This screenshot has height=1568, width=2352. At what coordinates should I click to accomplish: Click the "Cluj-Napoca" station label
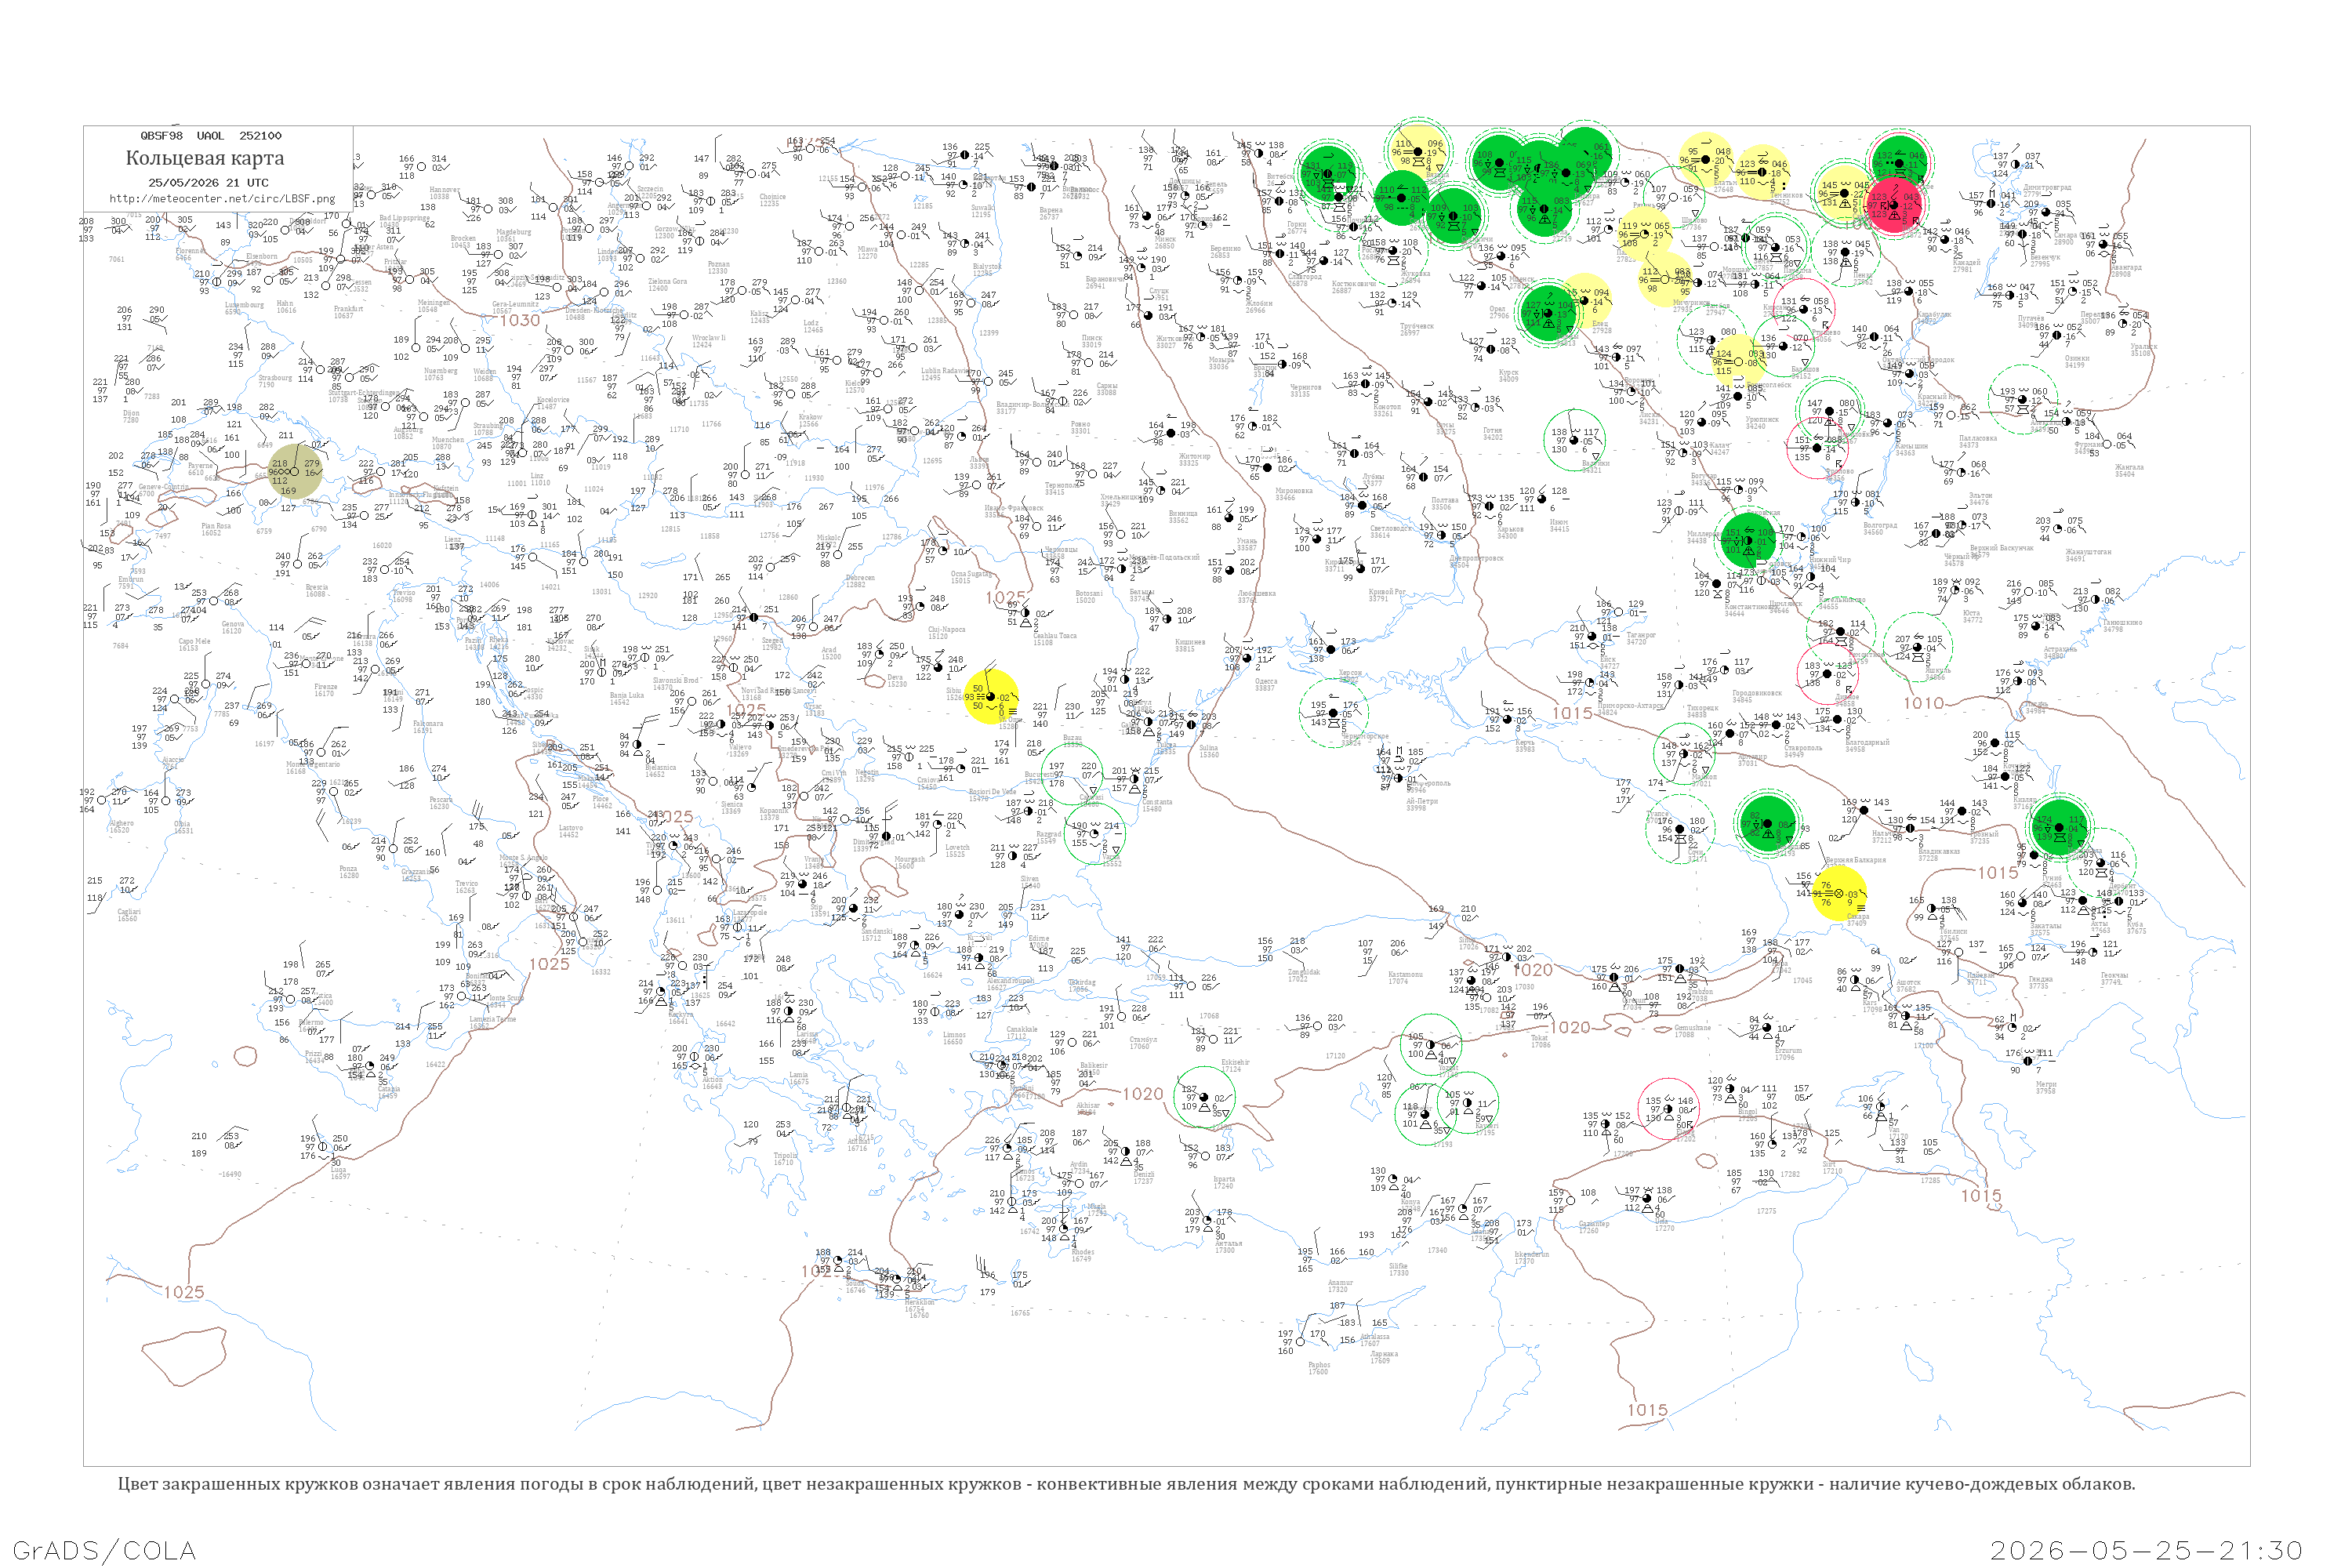click(x=947, y=630)
